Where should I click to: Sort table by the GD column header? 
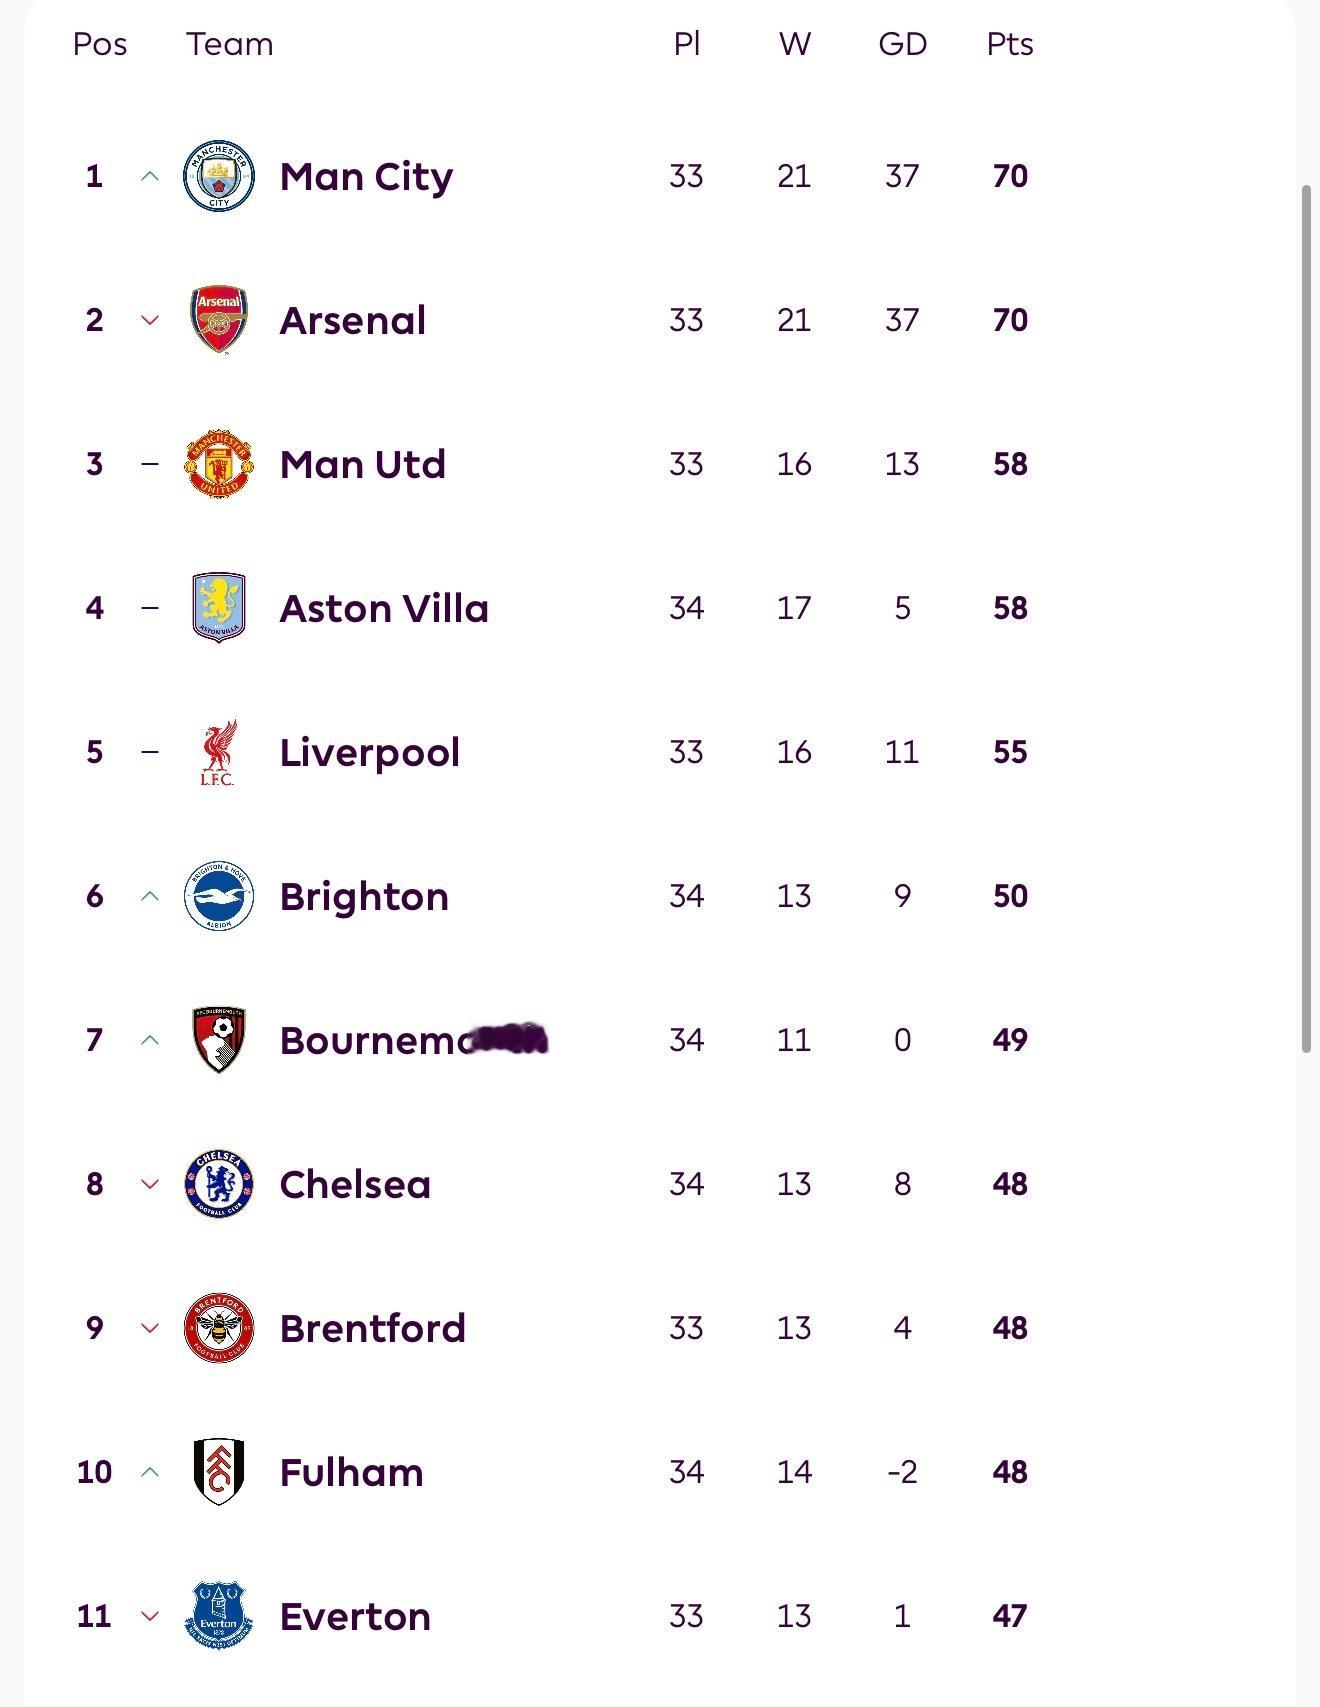point(902,44)
